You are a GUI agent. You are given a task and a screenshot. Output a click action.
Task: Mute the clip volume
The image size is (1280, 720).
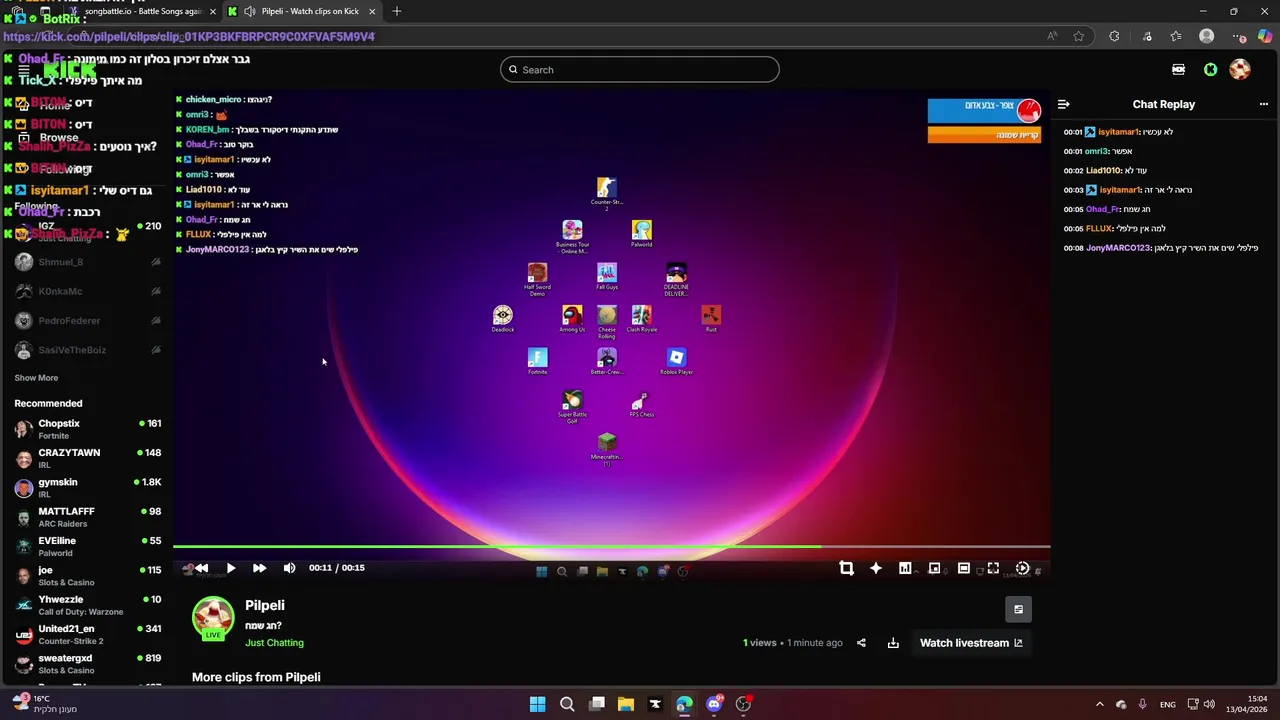point(289,568)
